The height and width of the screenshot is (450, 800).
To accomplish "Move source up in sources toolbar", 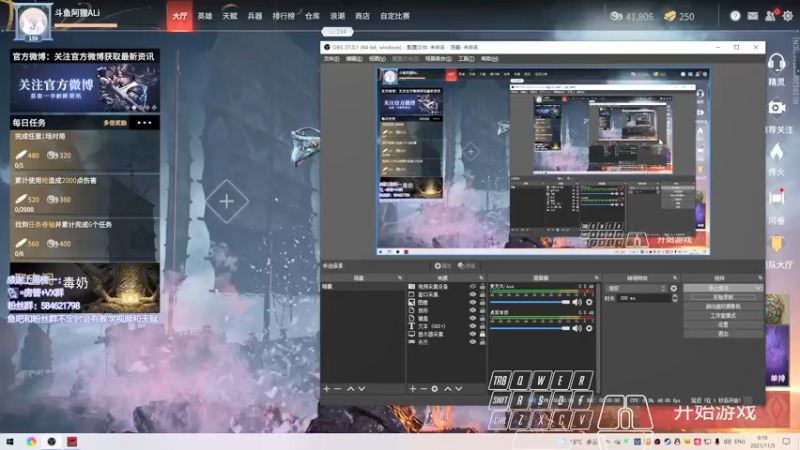I will point(447,389).
